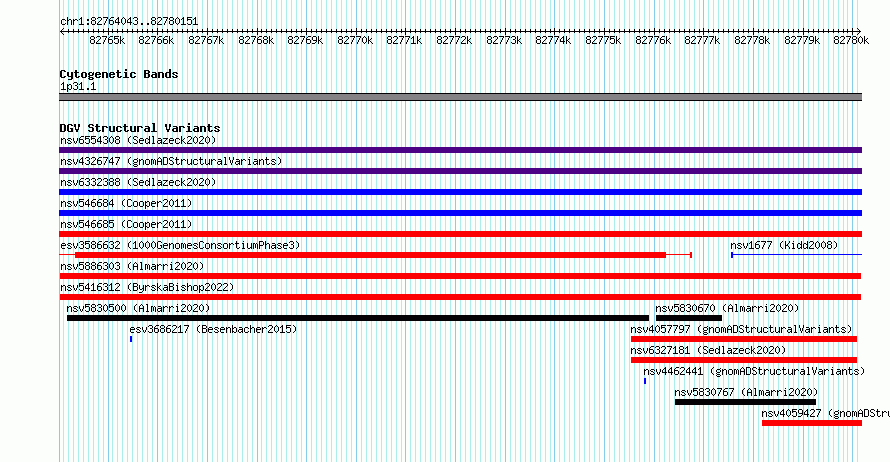Click the purple bar for nsv6554308
The height and width of the screenshot is (462, 890).
click(x=460, y=150)
